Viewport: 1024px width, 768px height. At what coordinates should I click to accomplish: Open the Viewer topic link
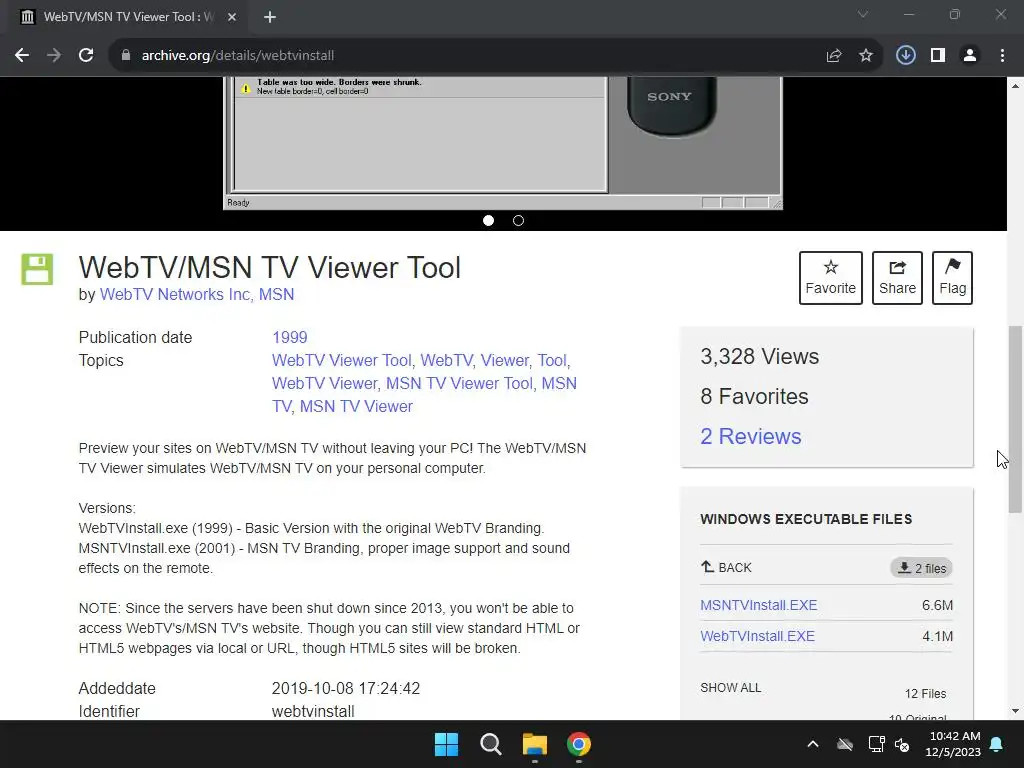[504, 360]
